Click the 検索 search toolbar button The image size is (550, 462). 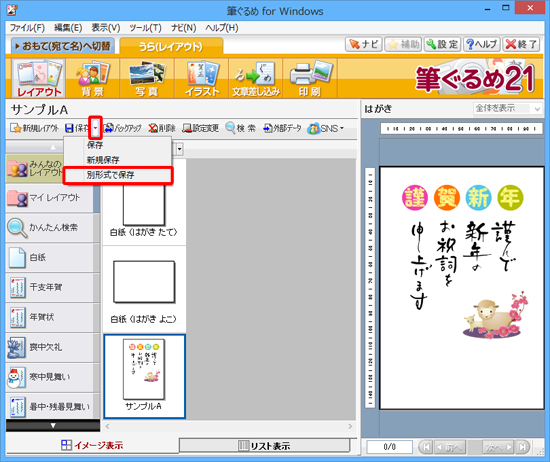click(240, 128)
